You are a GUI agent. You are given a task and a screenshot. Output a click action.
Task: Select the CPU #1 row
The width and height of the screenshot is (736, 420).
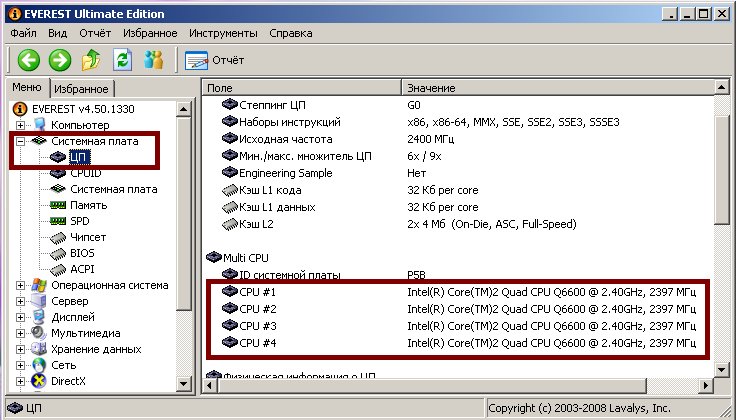click(460, 292)
